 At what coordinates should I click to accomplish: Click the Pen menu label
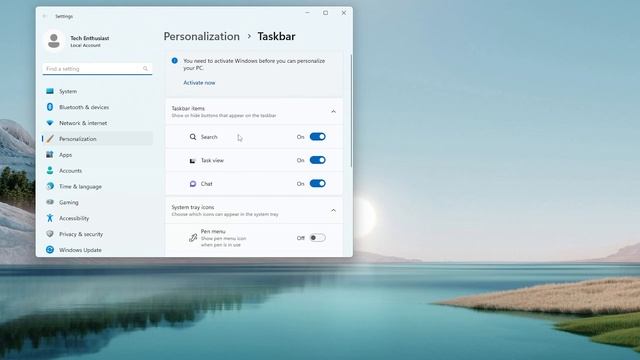pos(213,231)
